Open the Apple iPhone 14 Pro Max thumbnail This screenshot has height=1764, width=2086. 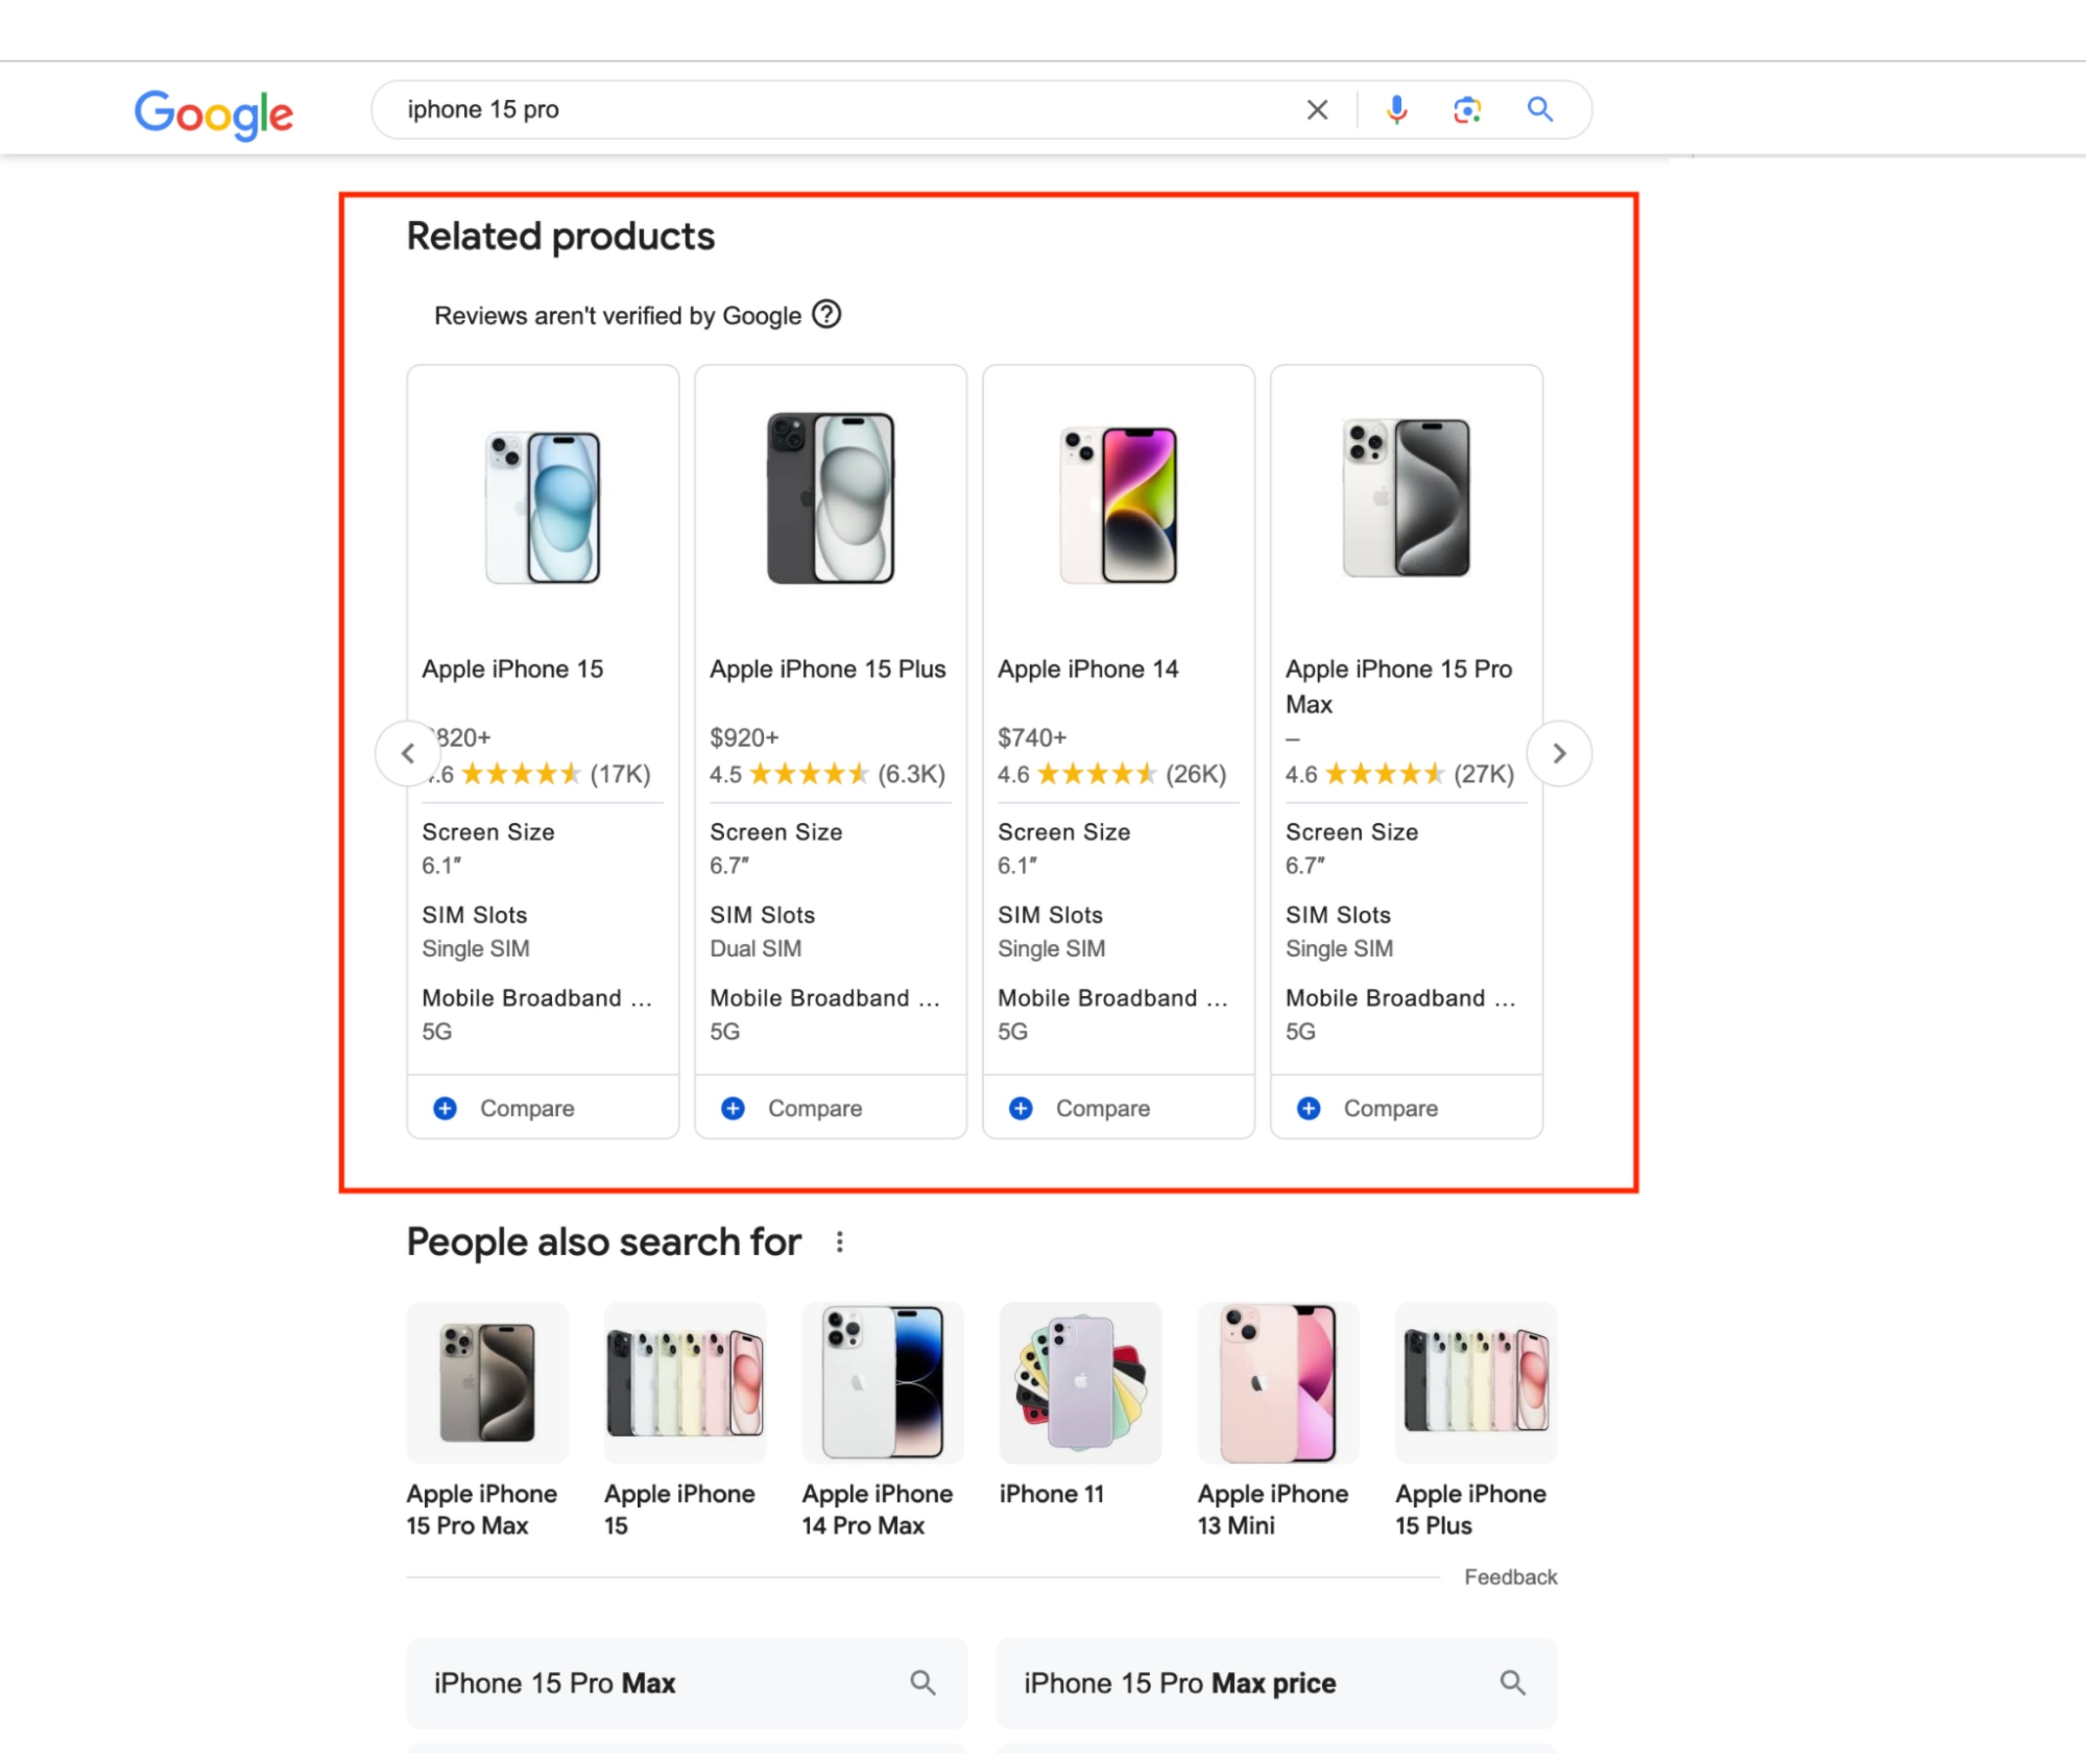(x=882, y=1383)
